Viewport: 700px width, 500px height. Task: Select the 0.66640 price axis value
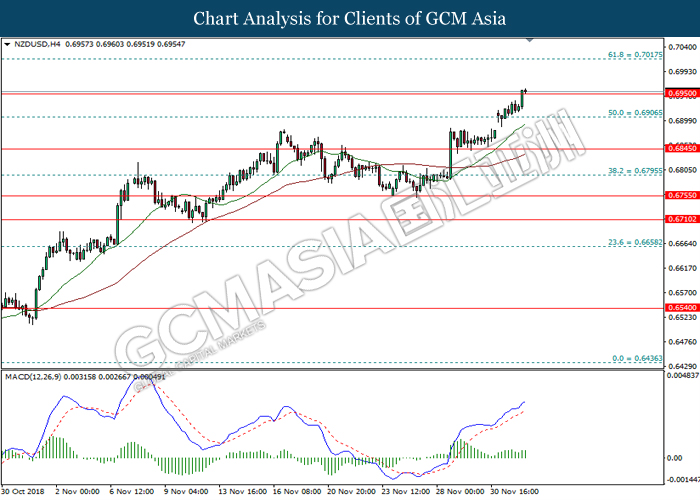click(682, 244)
